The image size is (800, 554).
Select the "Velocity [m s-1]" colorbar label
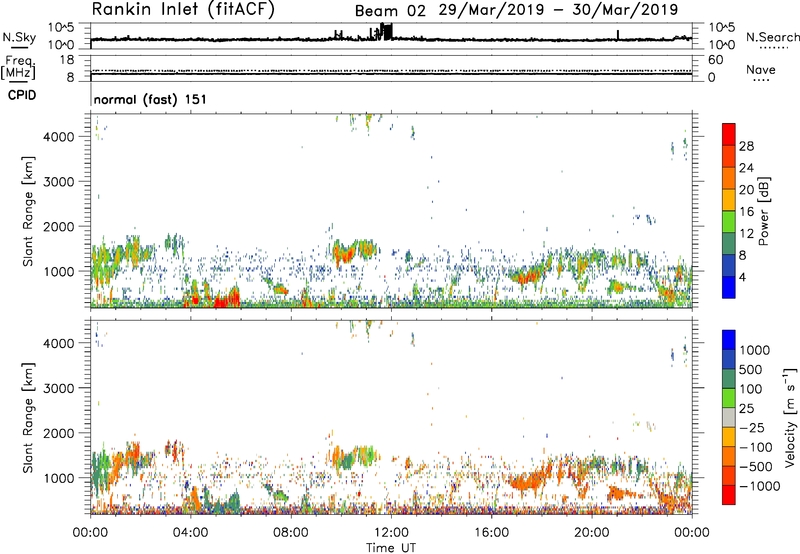tap(790, 418)
